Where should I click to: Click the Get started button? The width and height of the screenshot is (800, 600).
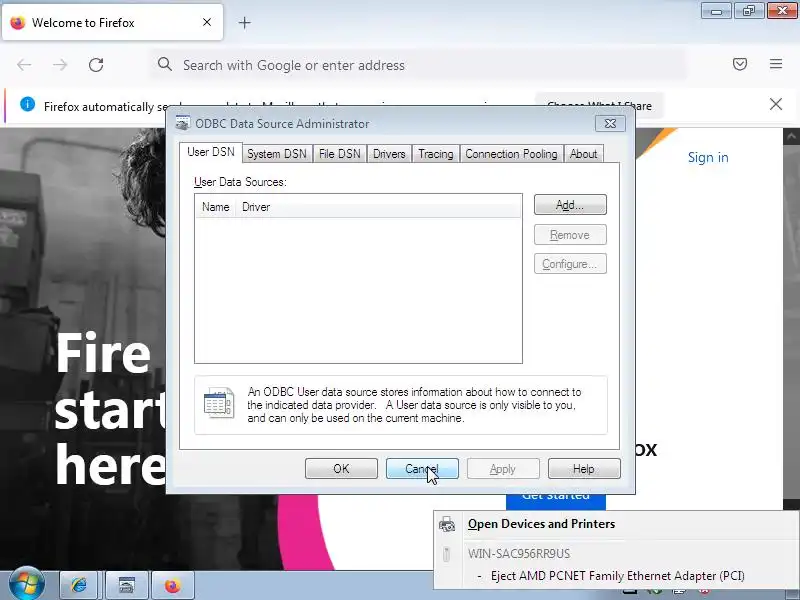click(556, 501)
